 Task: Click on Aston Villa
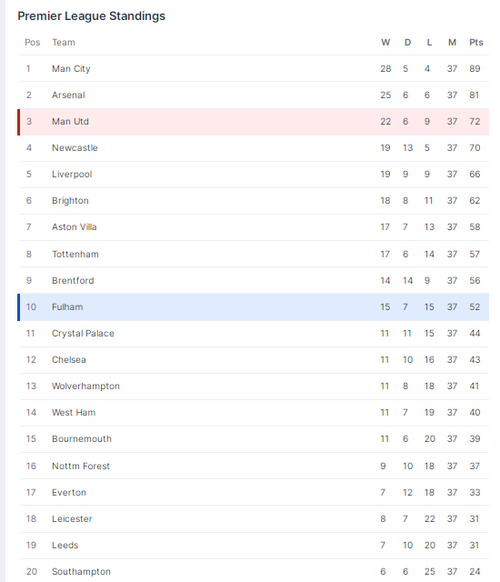tap(74, 227)
